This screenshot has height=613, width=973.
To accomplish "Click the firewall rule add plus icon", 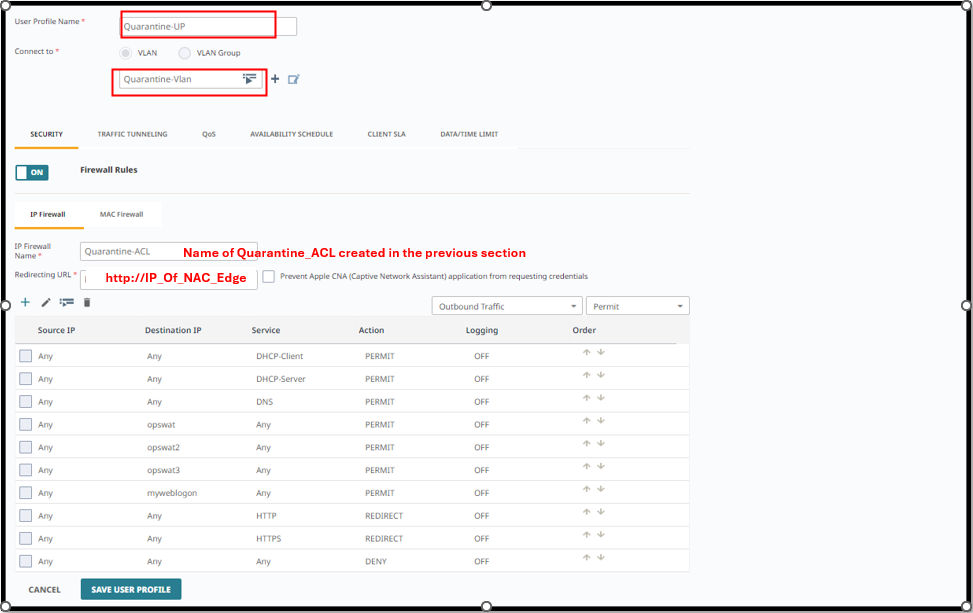I will [x=25, y=302].
